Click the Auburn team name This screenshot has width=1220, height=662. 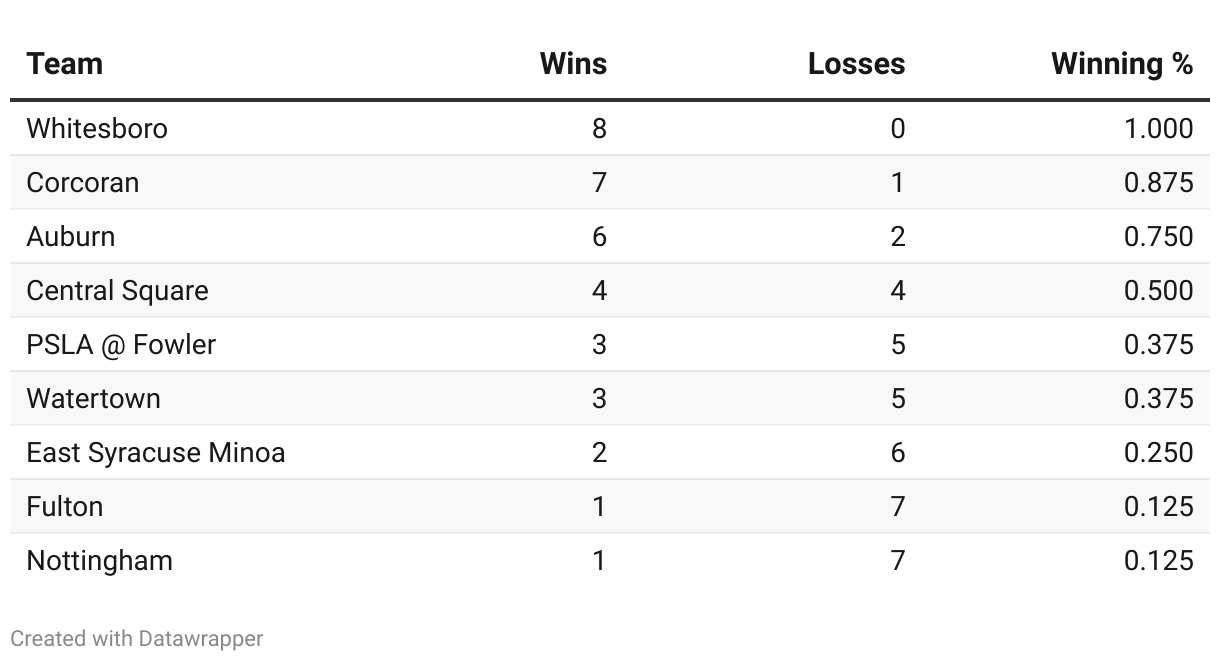point(71,237)
